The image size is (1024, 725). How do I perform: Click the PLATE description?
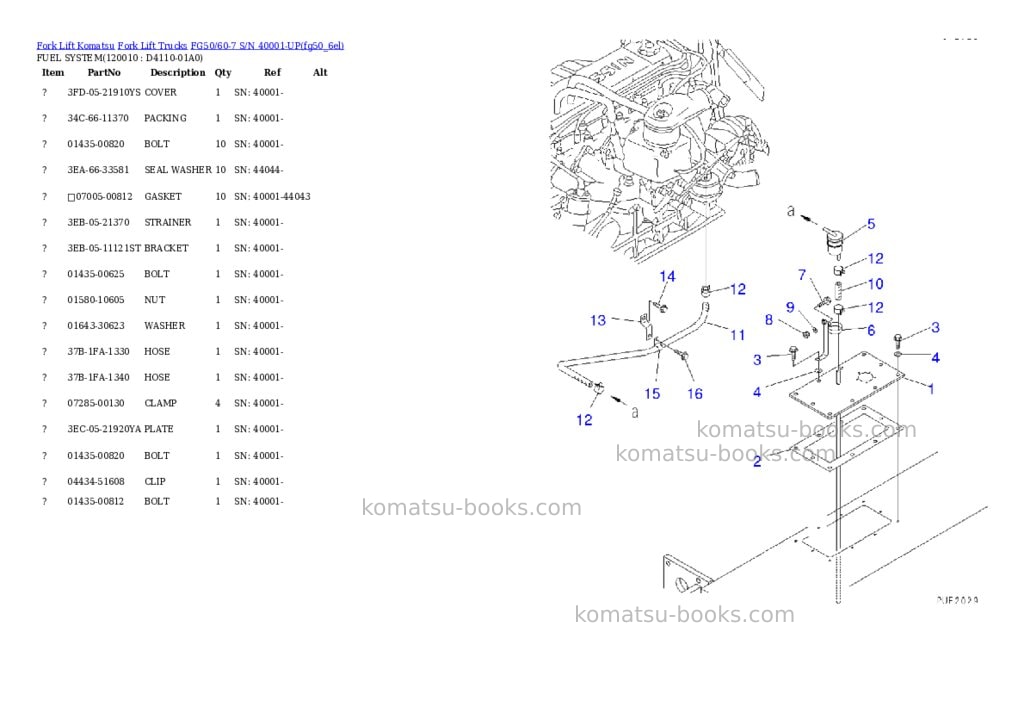coord(159,429)
